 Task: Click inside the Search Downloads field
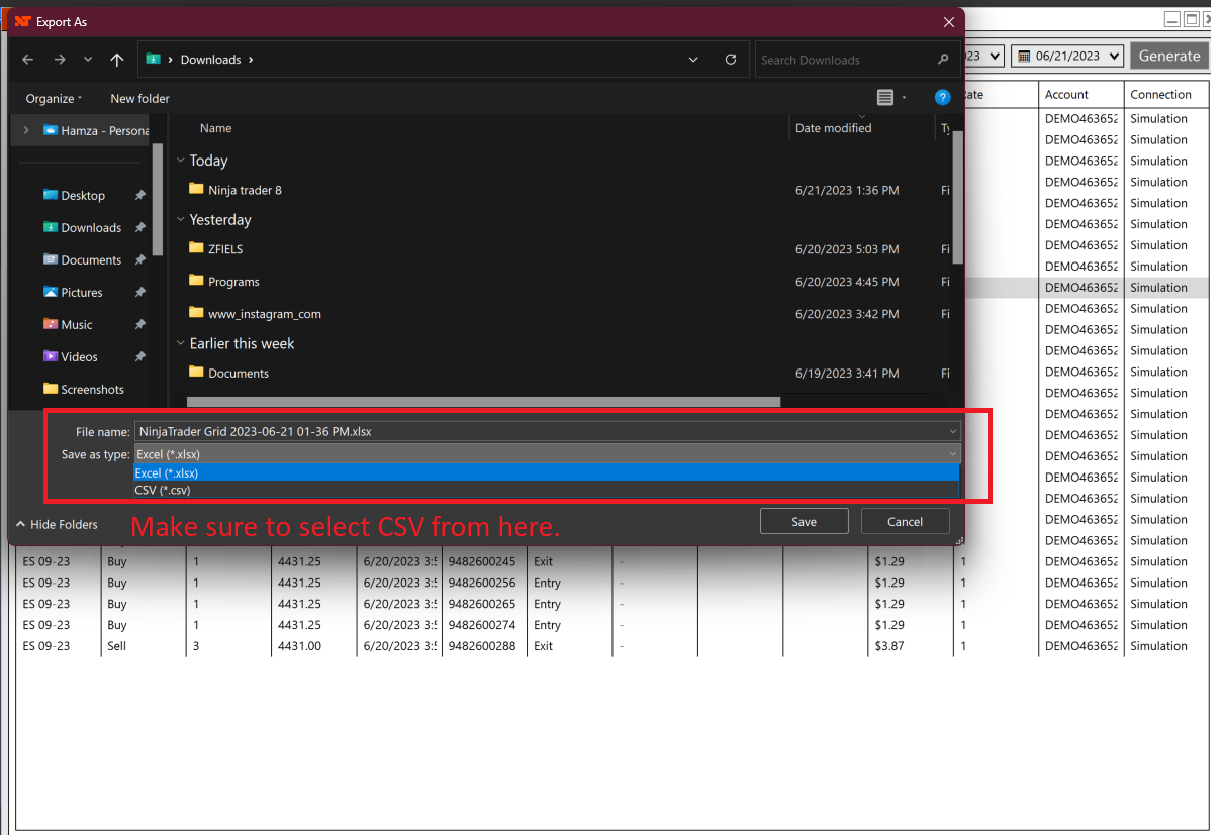click(840, 59)
